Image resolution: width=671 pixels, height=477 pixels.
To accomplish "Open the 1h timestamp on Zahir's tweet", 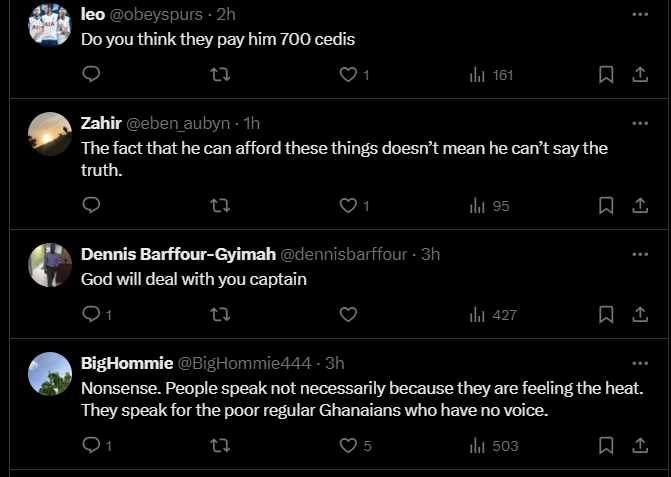I will [x=252, y=124].
